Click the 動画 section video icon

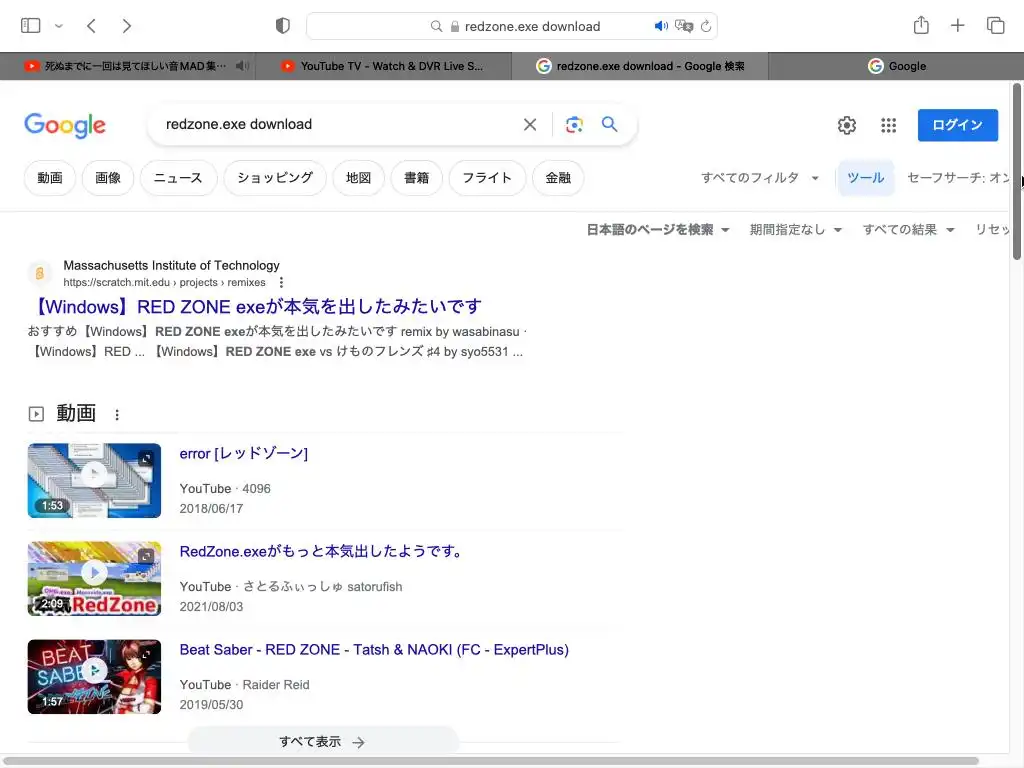point(36,413)
